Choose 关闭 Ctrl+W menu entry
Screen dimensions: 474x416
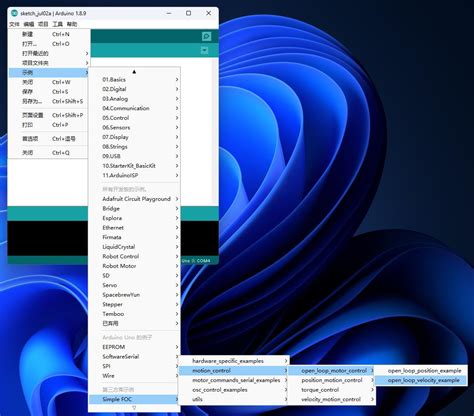pyautogui.click(x=49, y=82)
